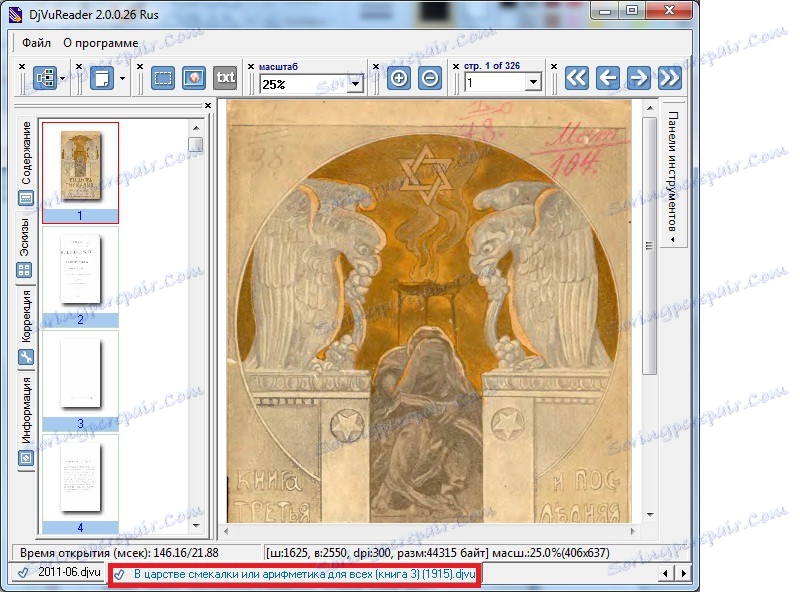Open the navigation tree toolbar button

(x=45, y=79)
